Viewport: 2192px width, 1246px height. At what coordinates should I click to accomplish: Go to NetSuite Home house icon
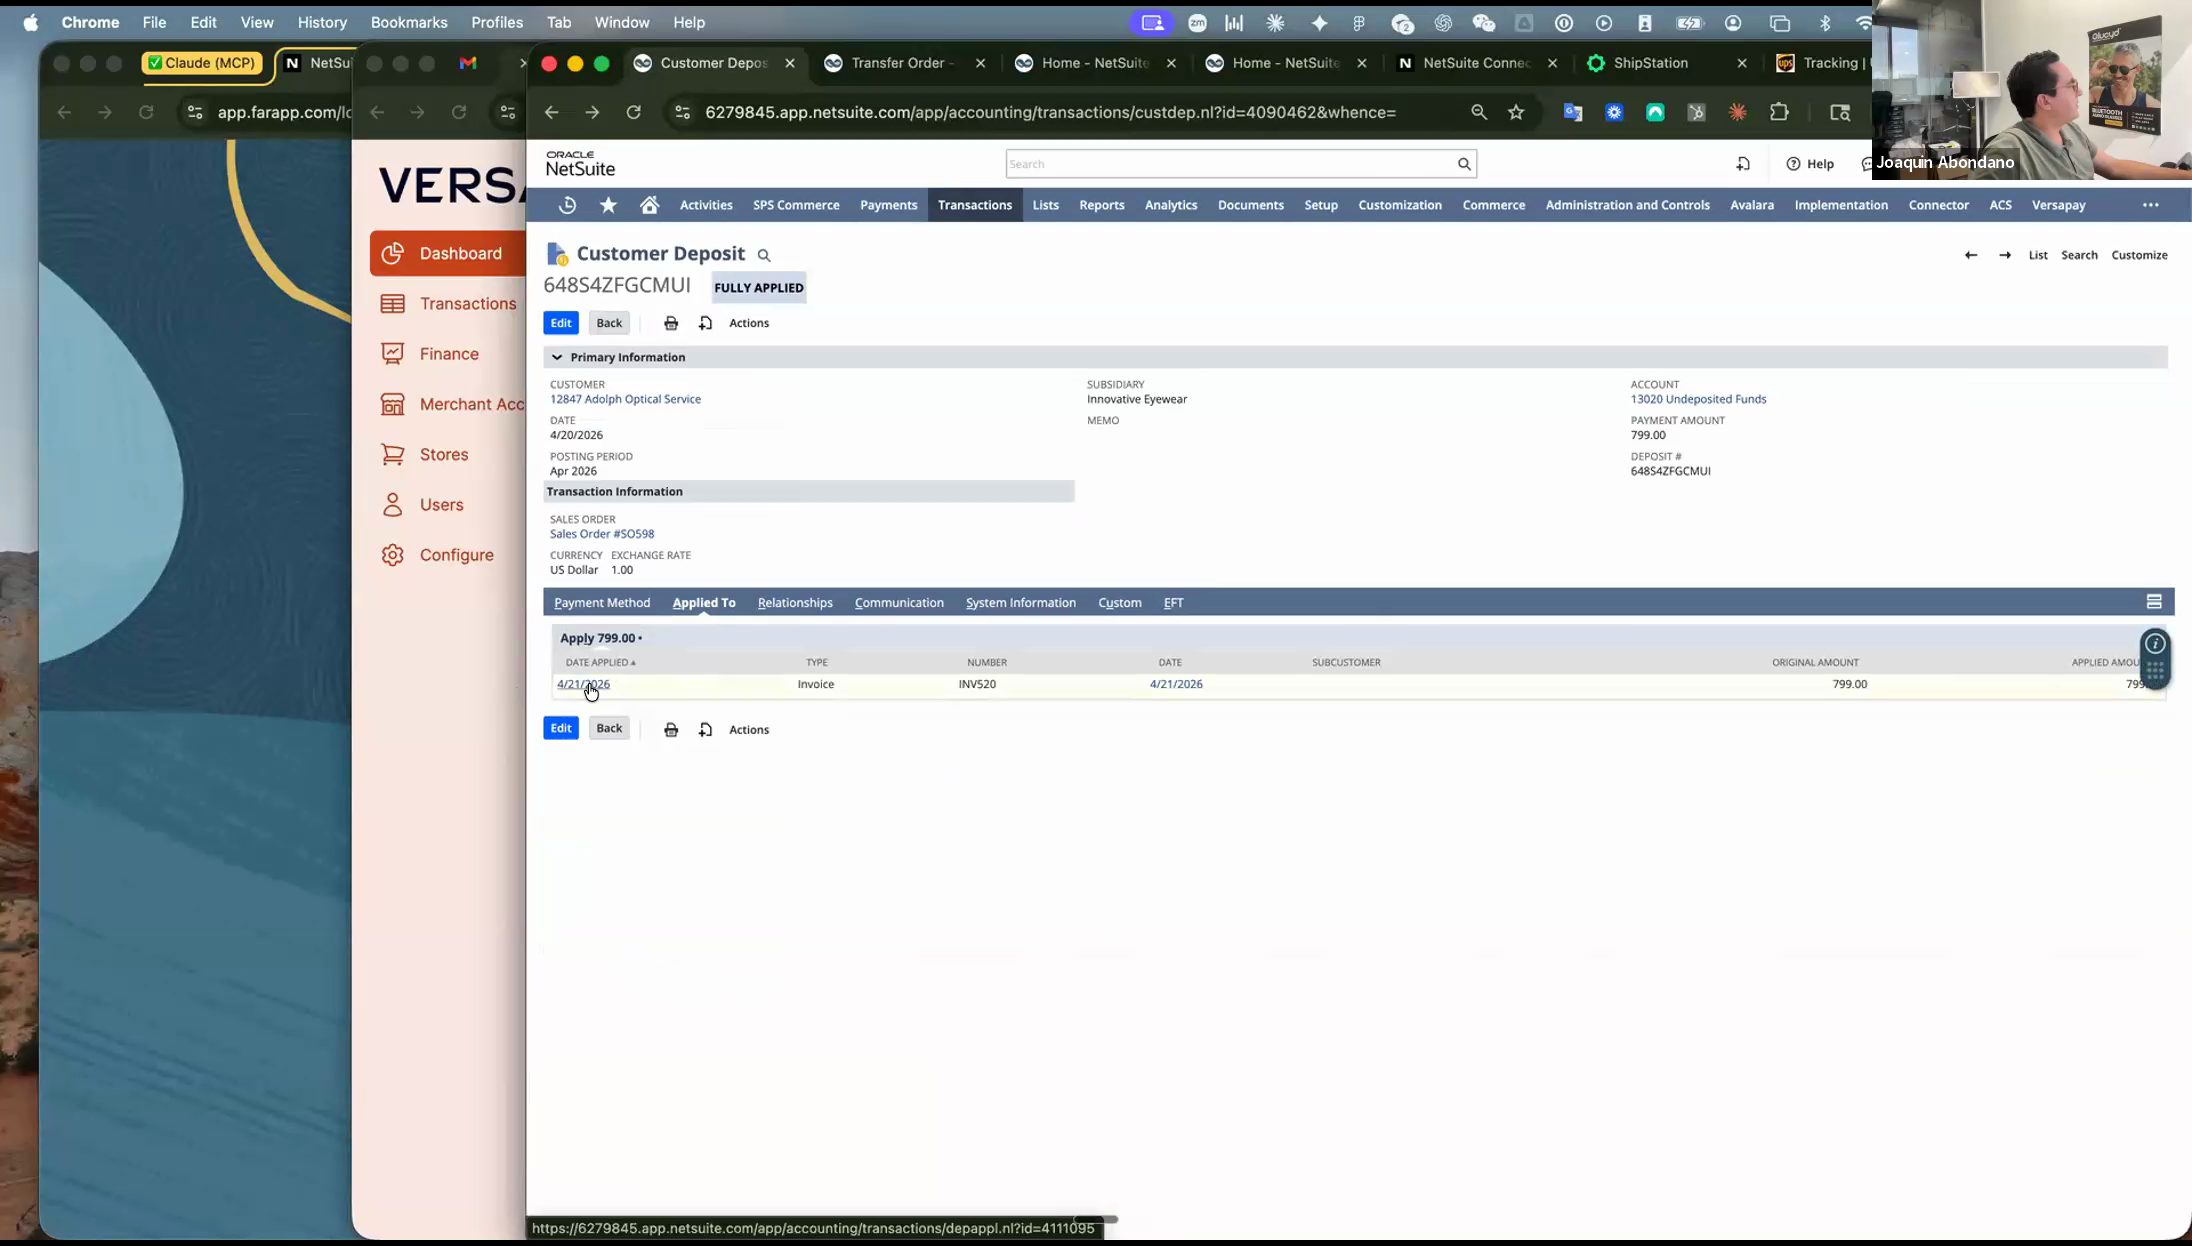(649, 205)
